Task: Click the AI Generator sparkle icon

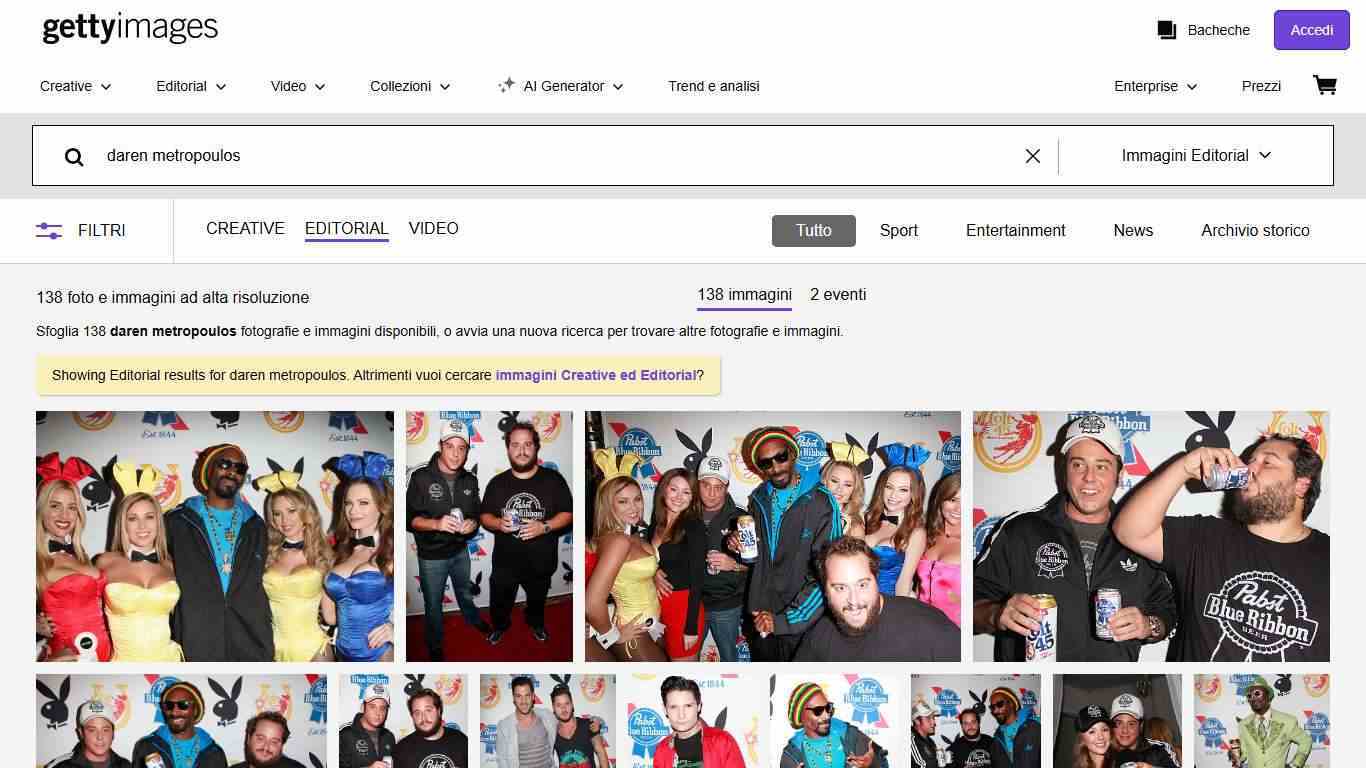Action: (508, 86)
